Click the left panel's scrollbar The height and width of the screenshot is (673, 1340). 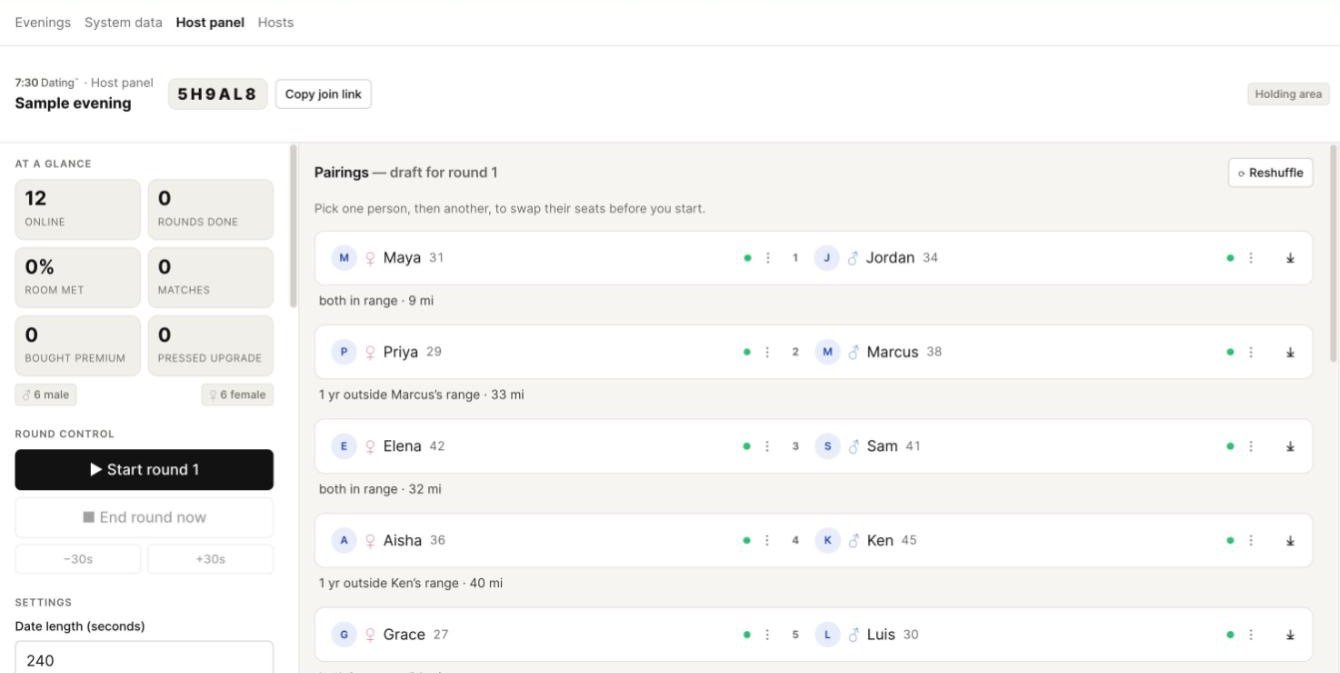(293, 226)
